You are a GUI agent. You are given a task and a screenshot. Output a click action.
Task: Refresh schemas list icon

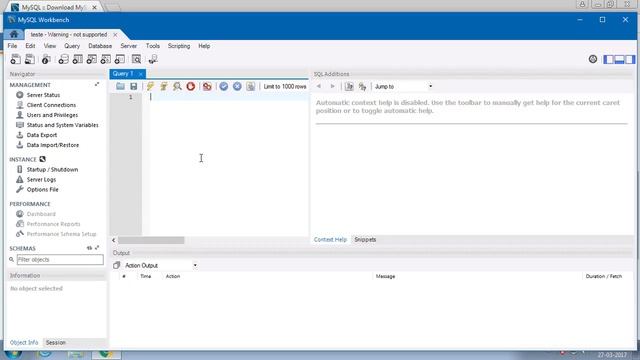click(x=89, y=248)
